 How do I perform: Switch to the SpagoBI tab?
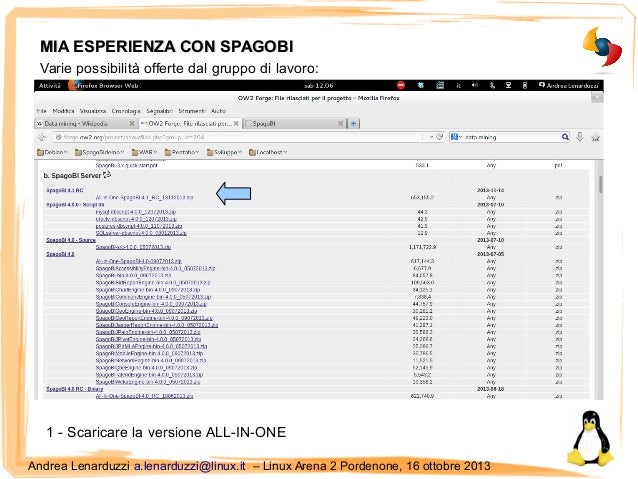[x=294, y=123]
